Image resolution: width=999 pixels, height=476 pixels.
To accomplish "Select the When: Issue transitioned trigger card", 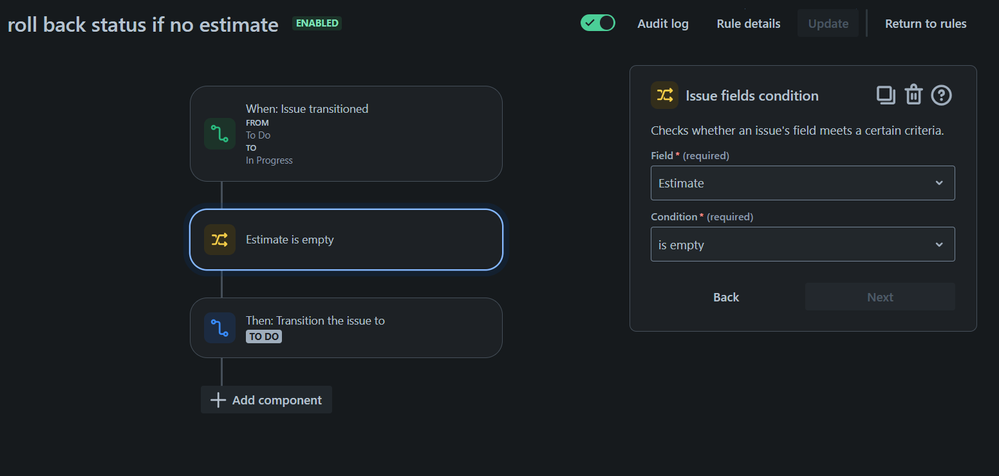I will [346, 134].
